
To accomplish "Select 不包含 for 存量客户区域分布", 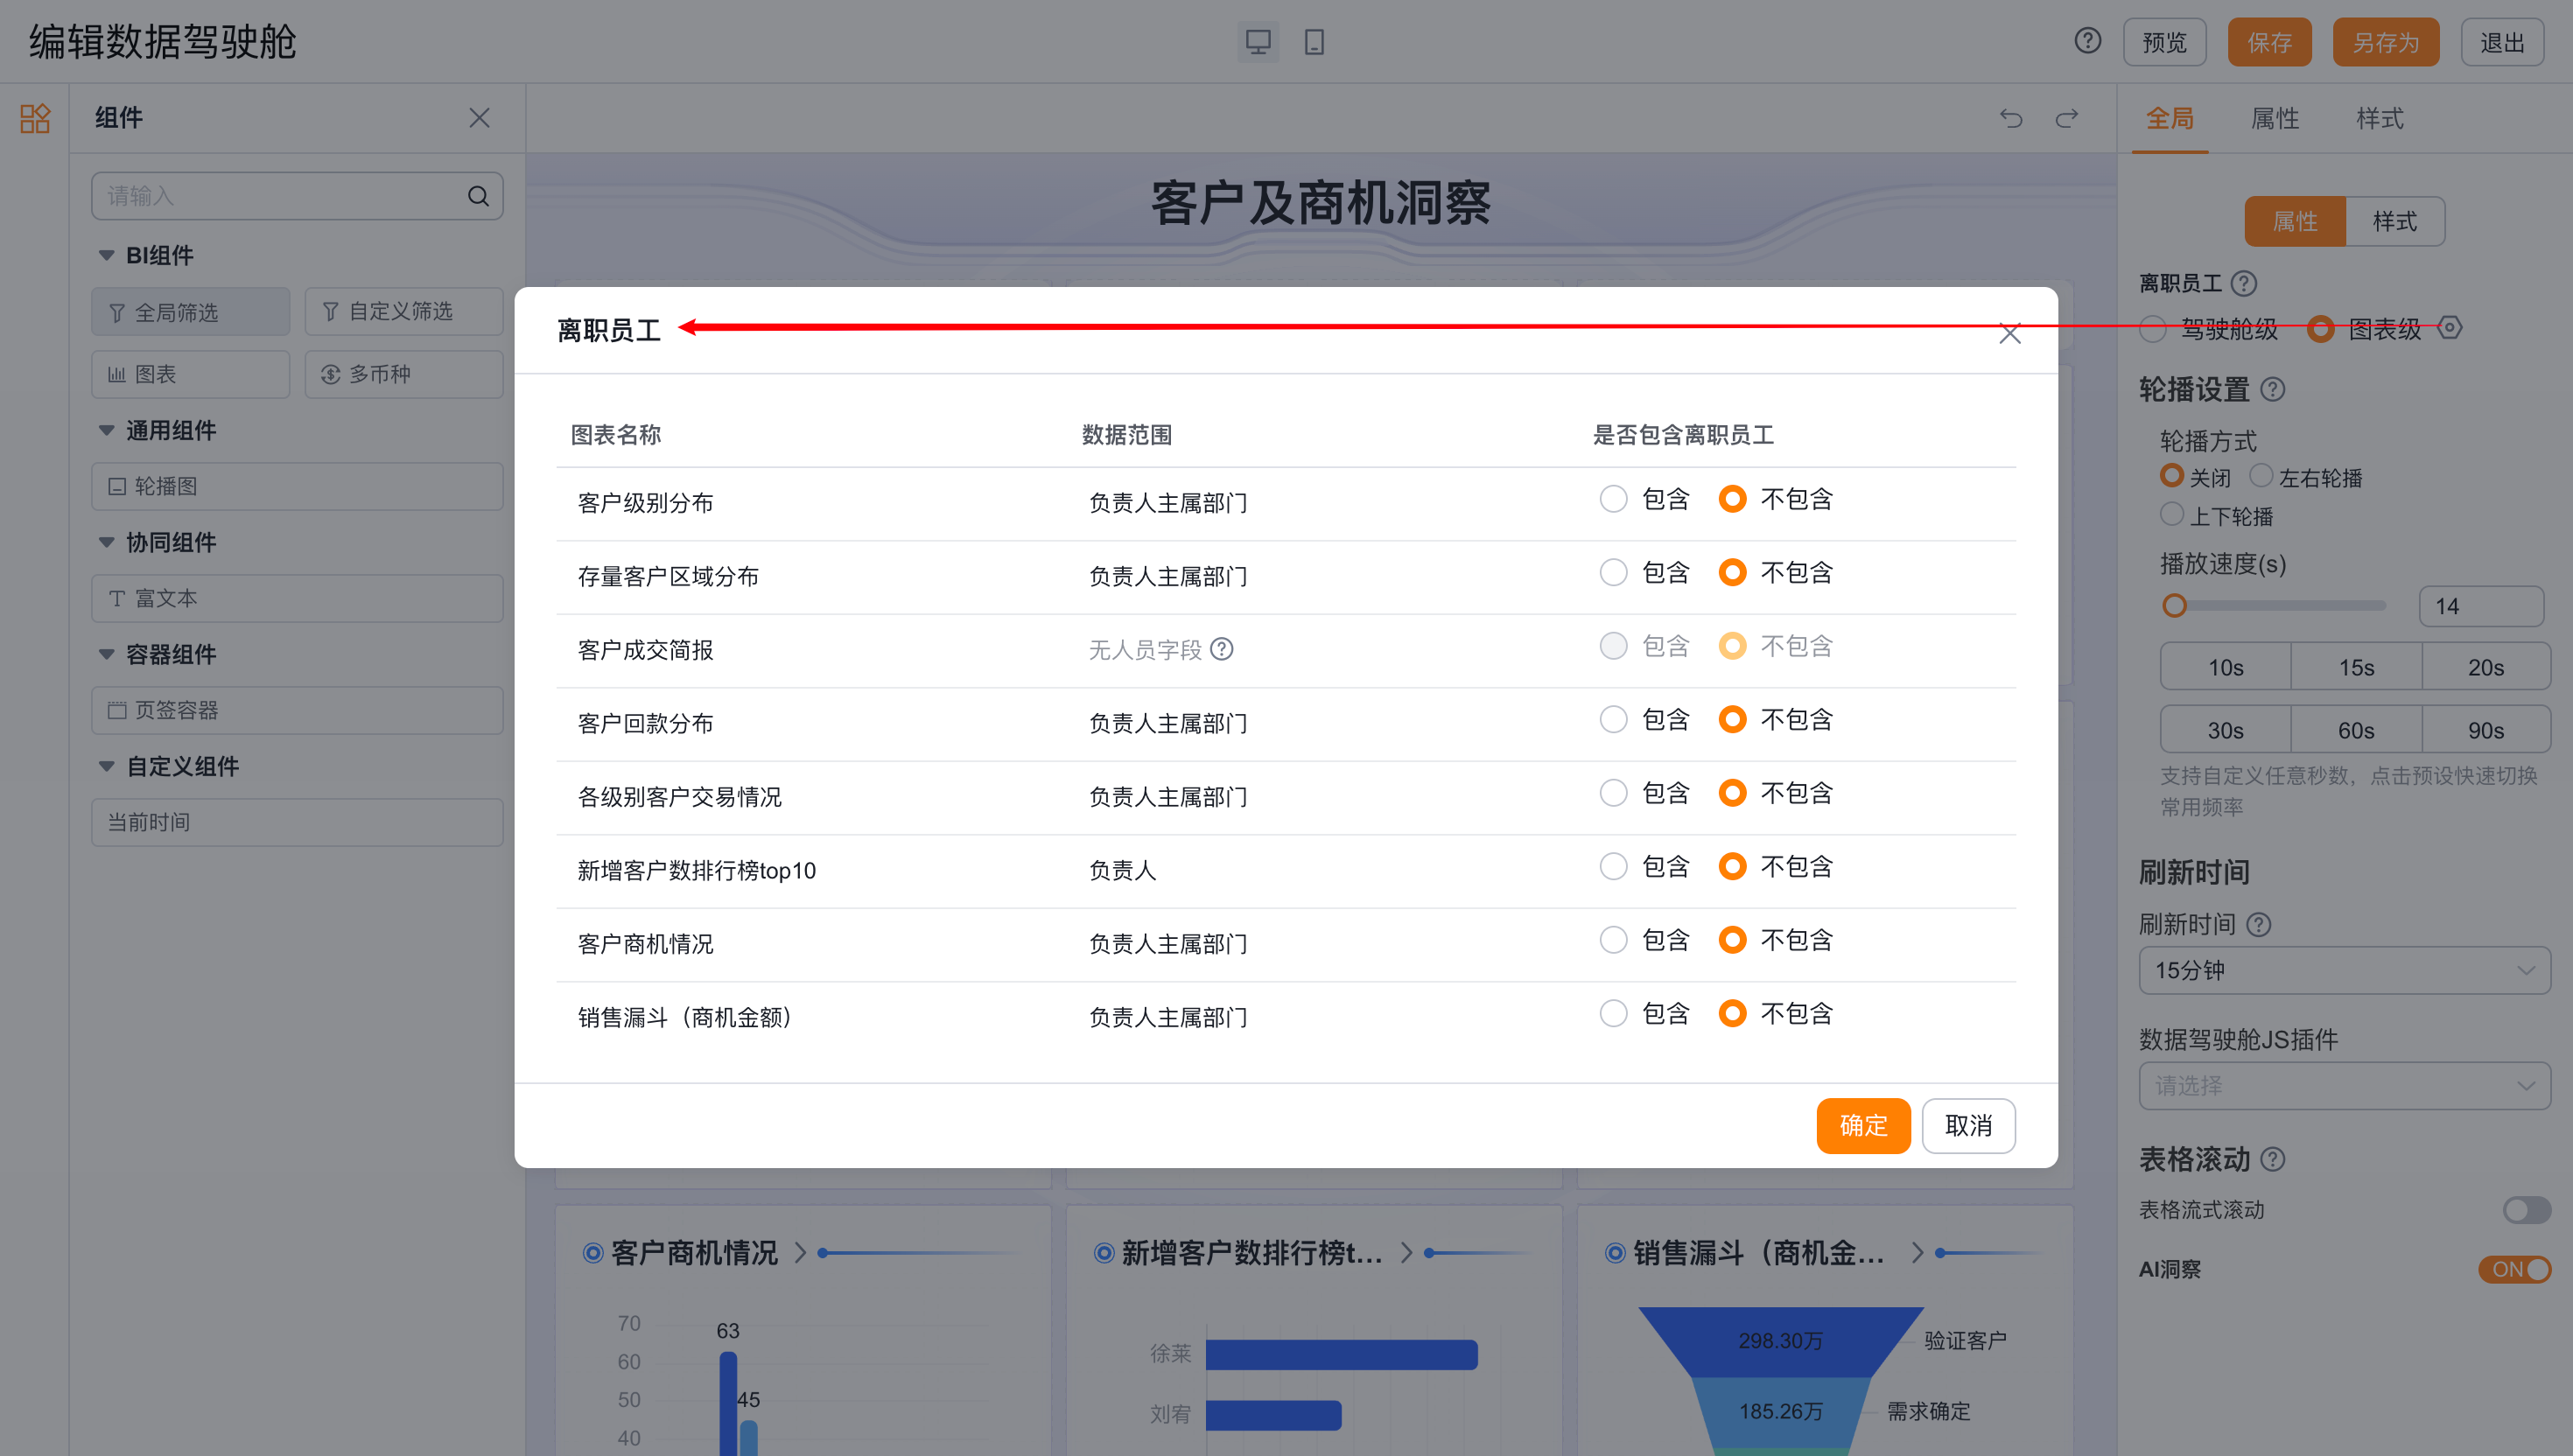I will pyautogui.click(x=1732, y=572).
